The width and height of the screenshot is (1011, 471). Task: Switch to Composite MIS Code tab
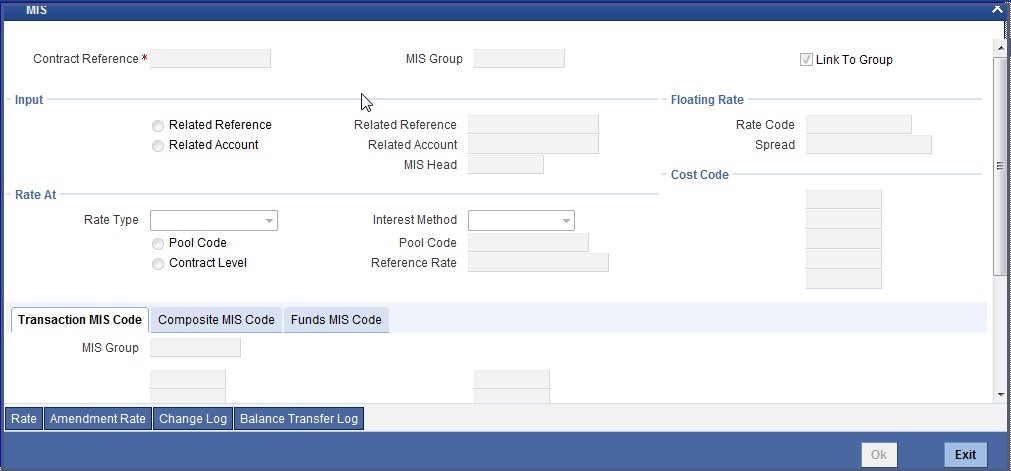[217, 320]
